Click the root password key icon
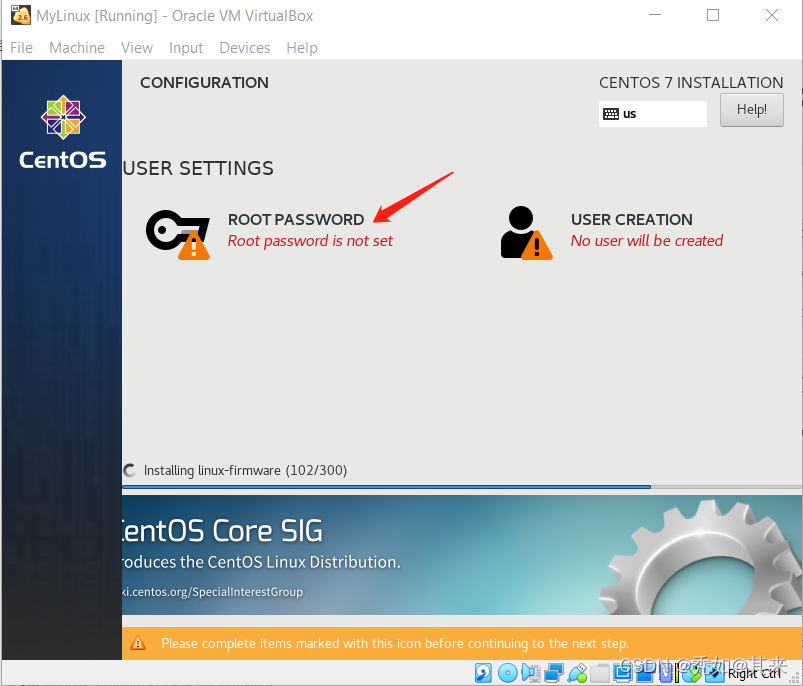Screen dimensions: 803x686 (178, 234)
